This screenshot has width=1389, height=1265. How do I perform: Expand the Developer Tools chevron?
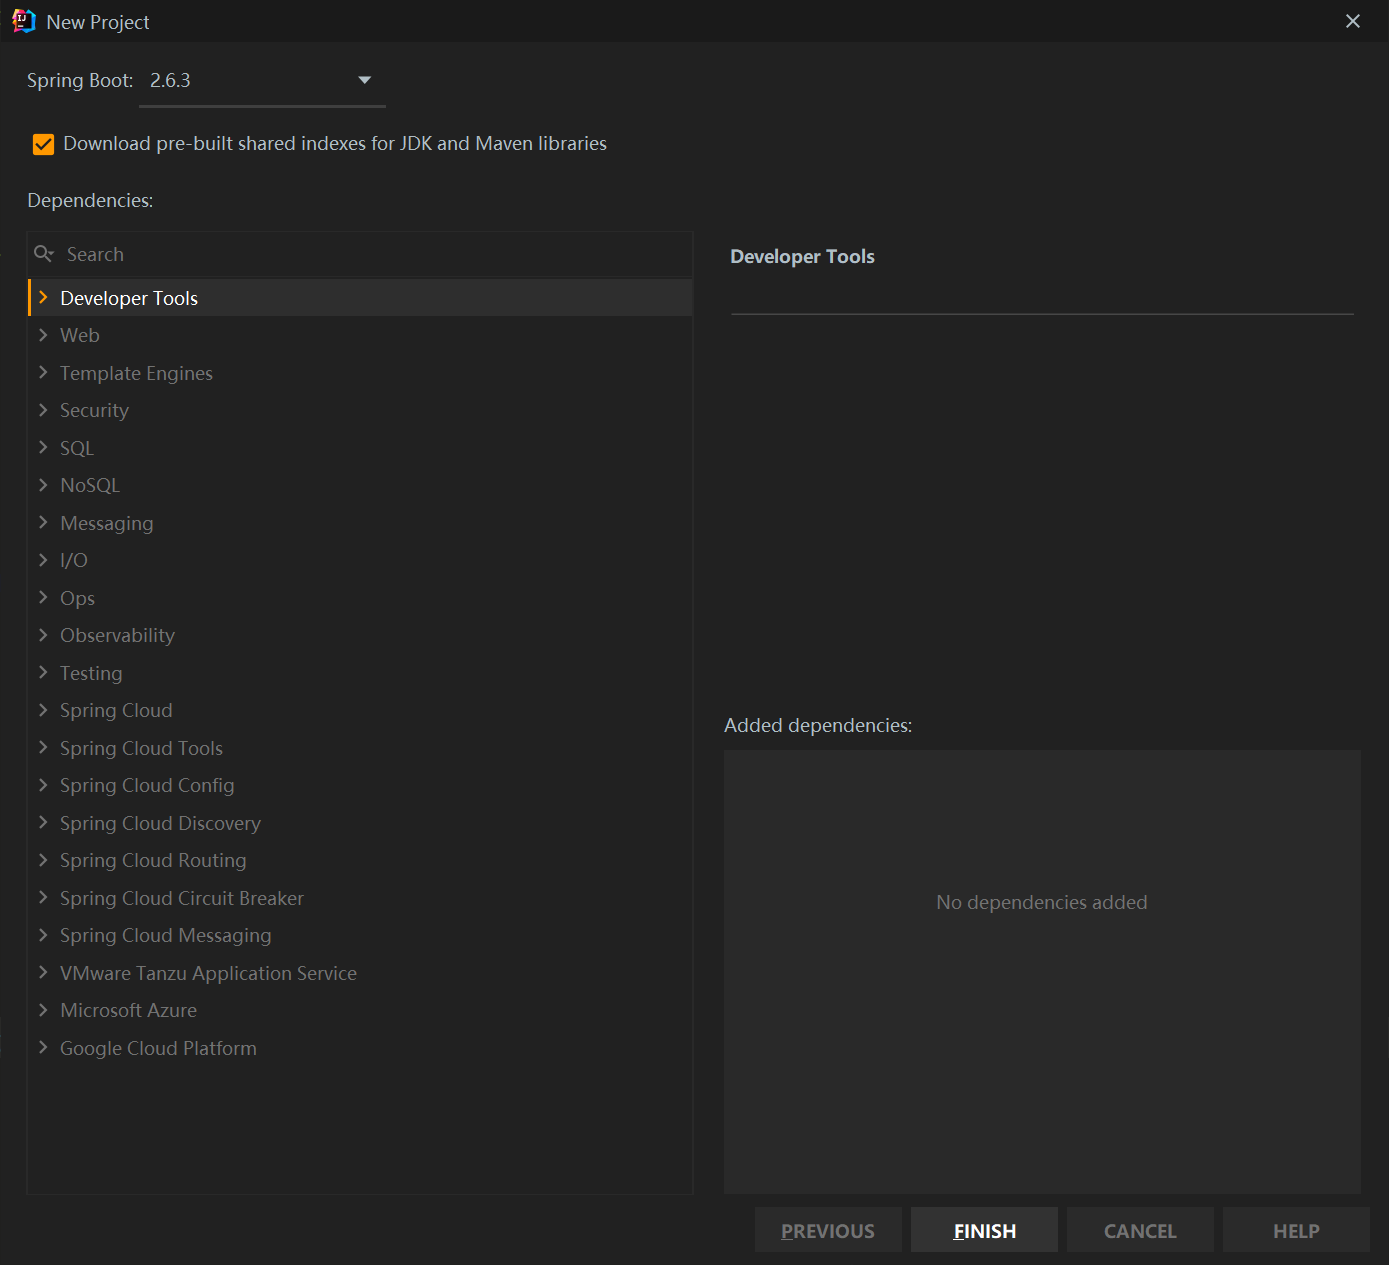43,298
